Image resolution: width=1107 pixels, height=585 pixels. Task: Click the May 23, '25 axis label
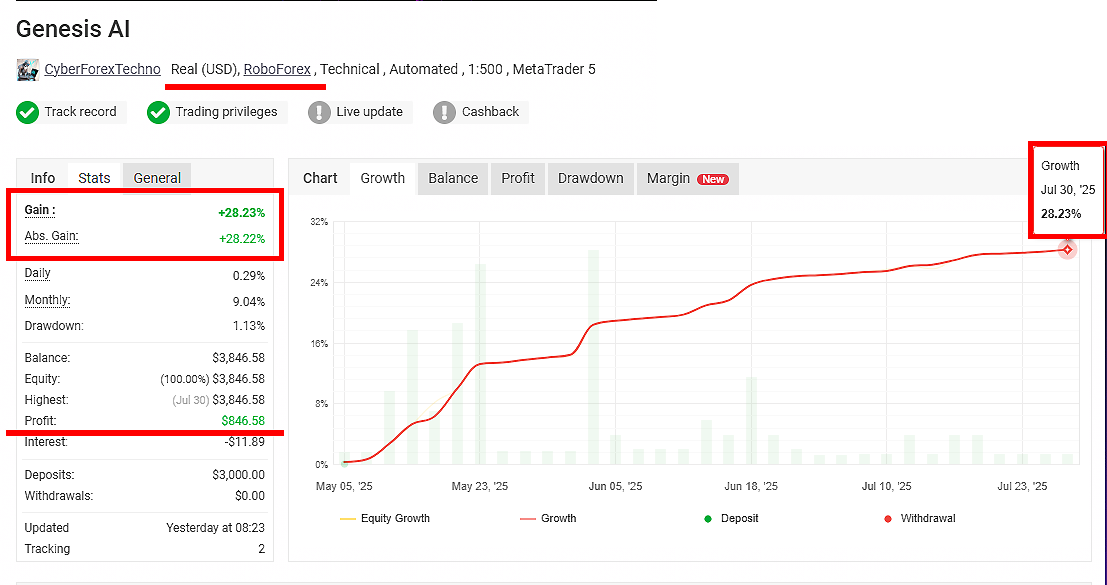click(x=479, y=486)
